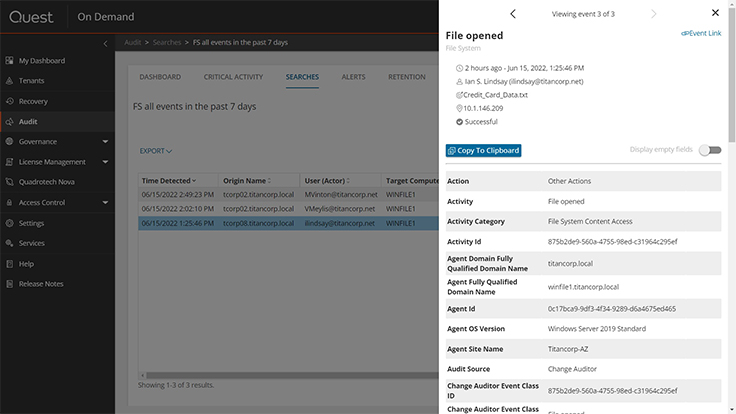Click the clock icon beside event time
Image resolution: width=736 pixels, height=414 pixels.
coord(459,68)
